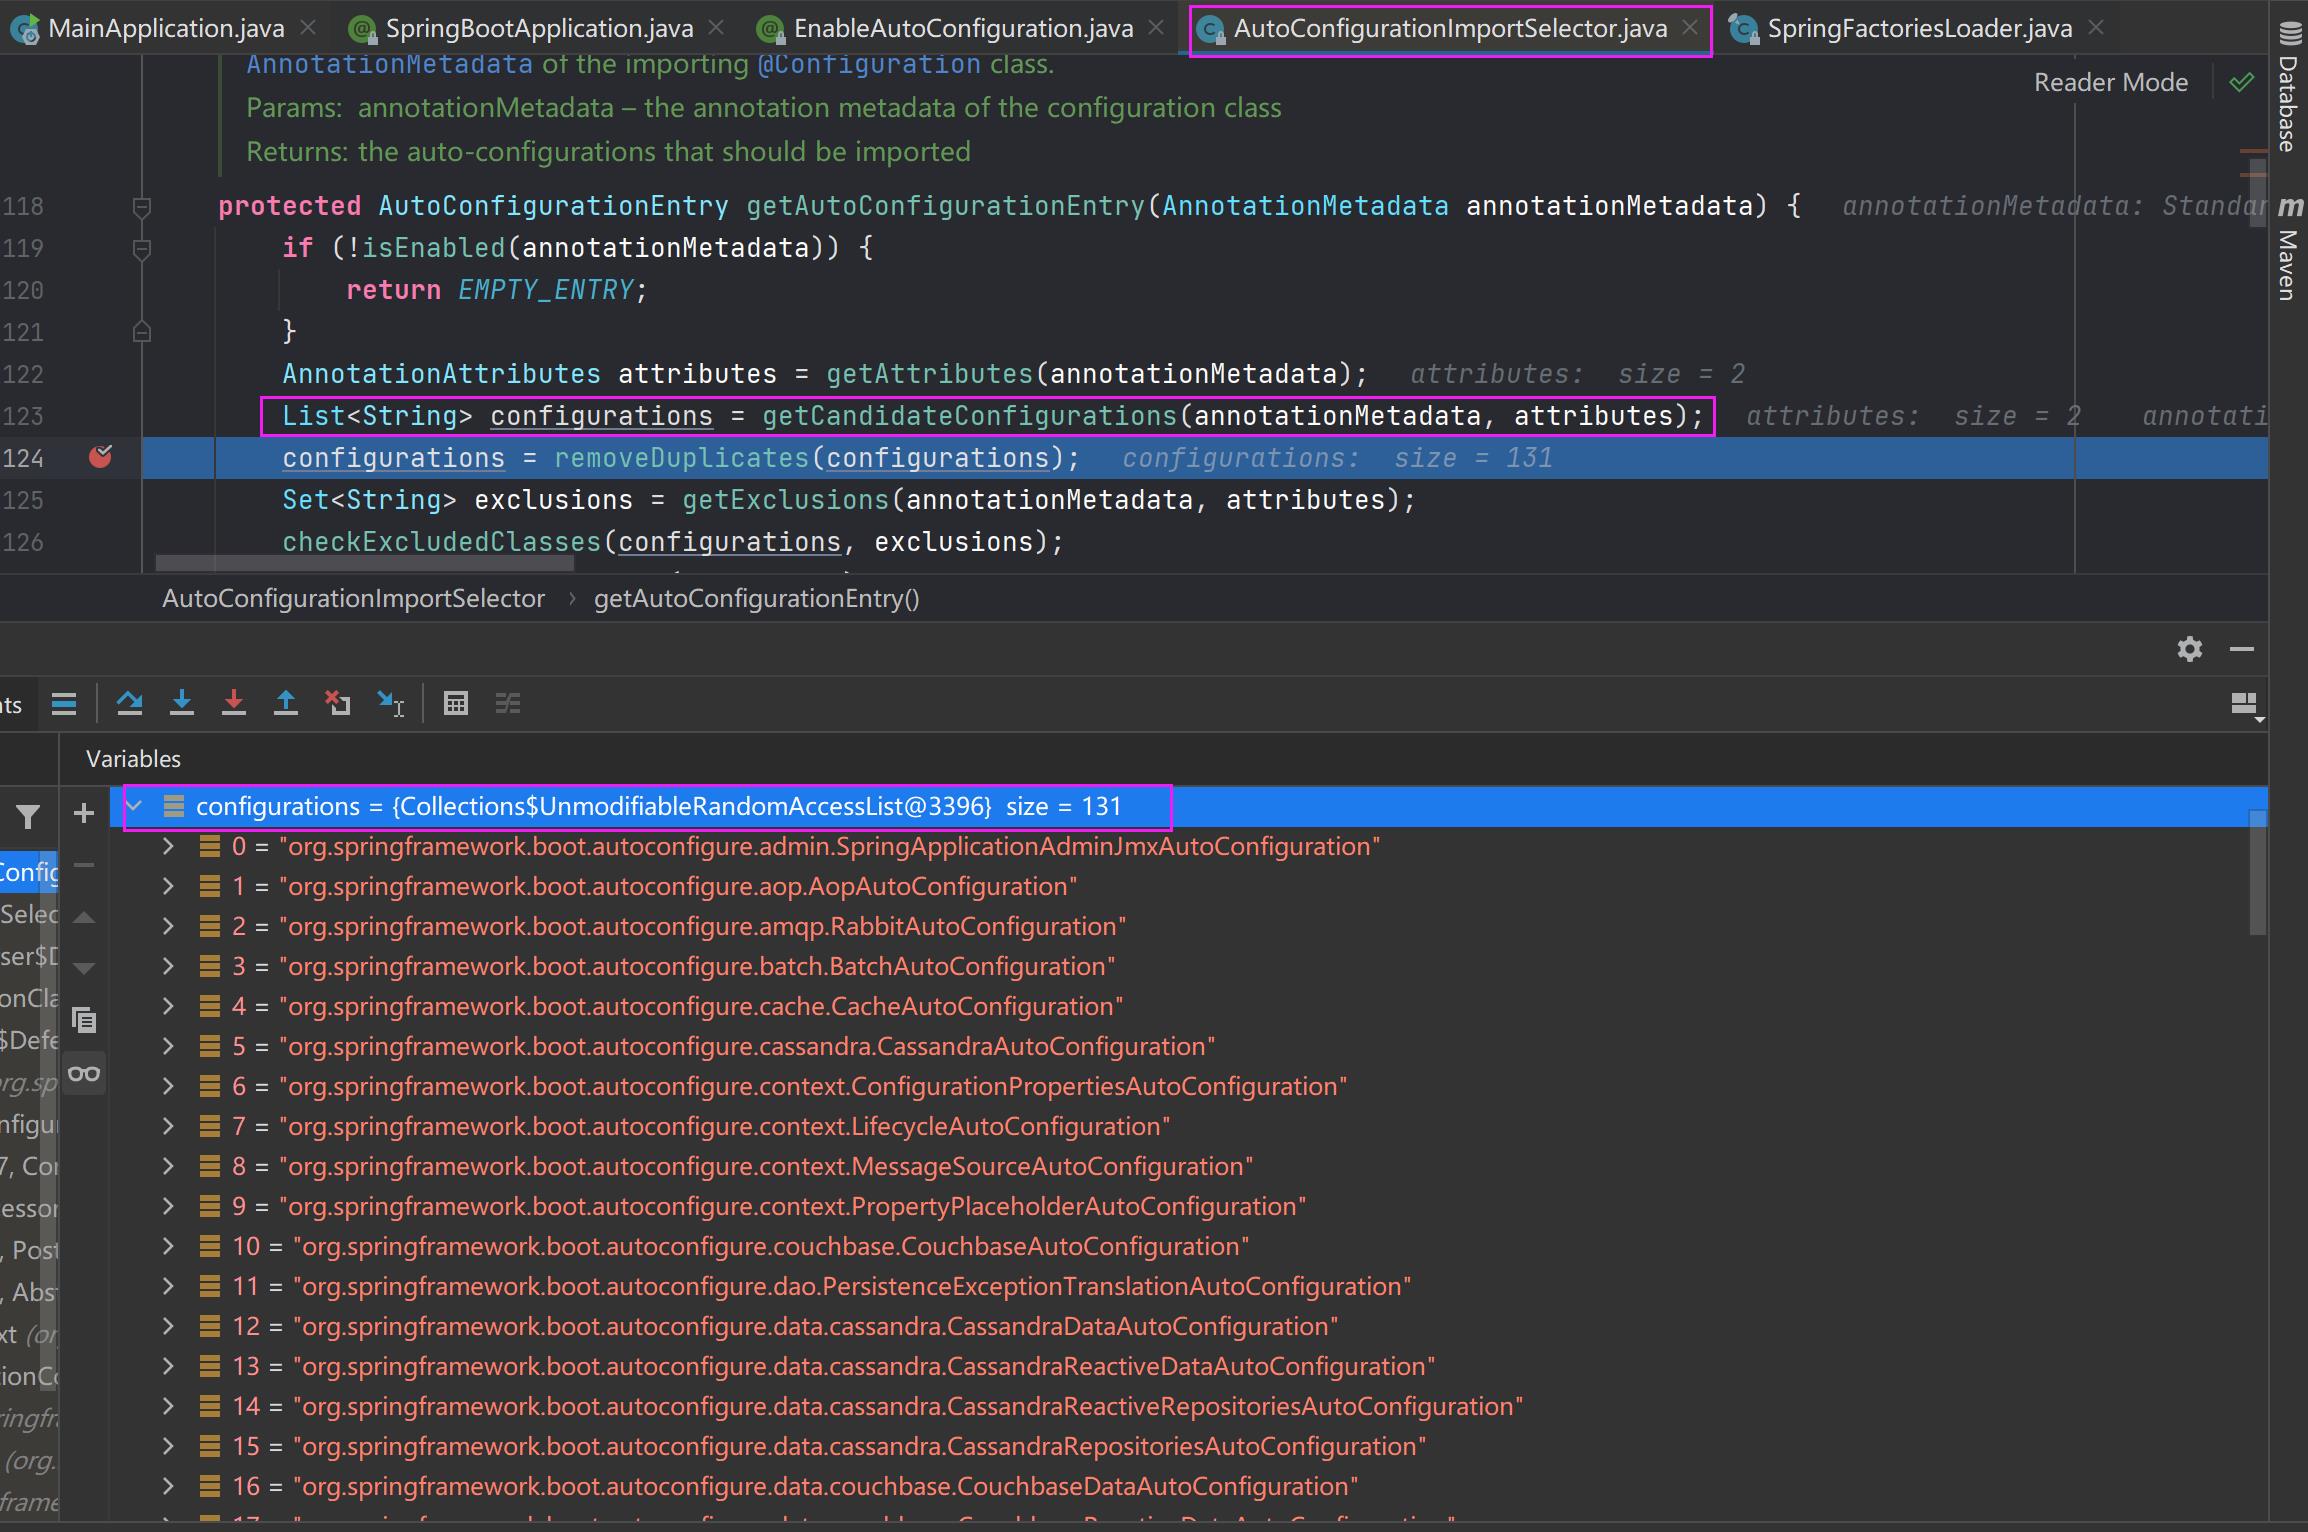Select element 6 ConfigurationPropertiesAutoConfiguration row
Image resolution: width=2308 pixels, height=1532 pixels.
pyautogui.click(x=1179, y=1086)
